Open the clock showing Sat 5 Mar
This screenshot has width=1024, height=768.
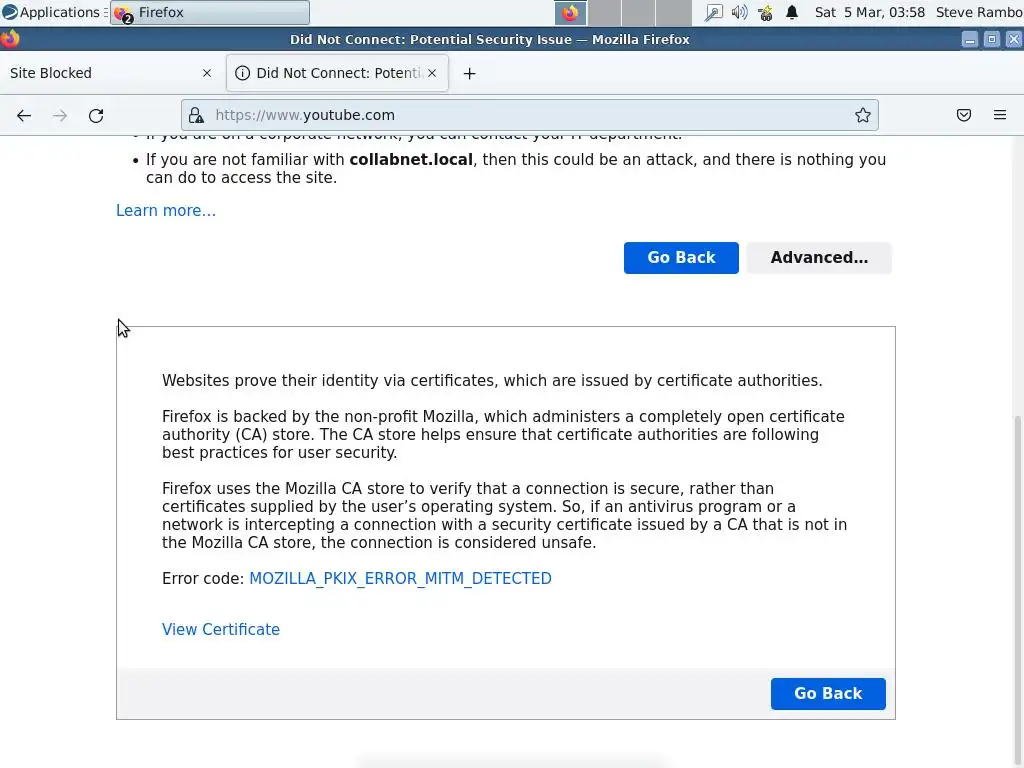tap(869, 12)
